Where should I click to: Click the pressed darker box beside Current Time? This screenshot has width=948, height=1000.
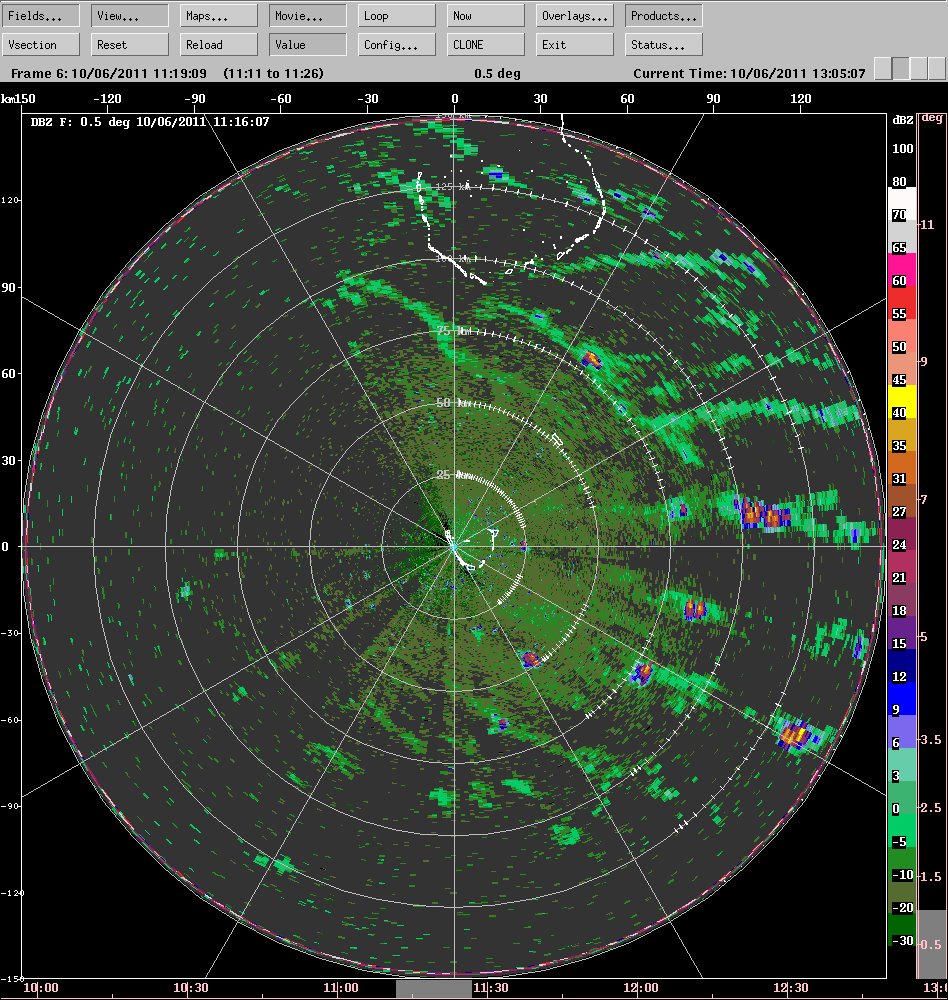point(901,68)
